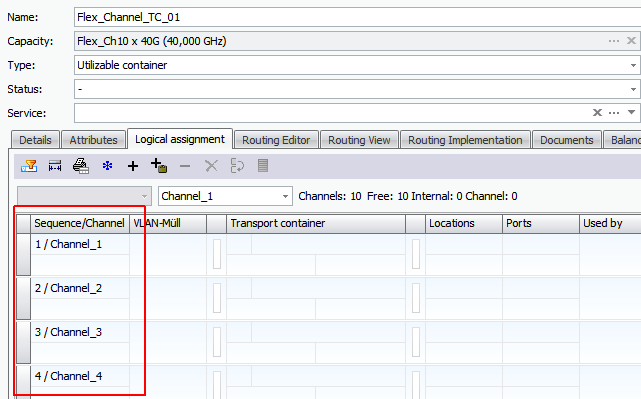Click the list lines icon in the toolbar

pyautogui.click(x=263, y=166)
